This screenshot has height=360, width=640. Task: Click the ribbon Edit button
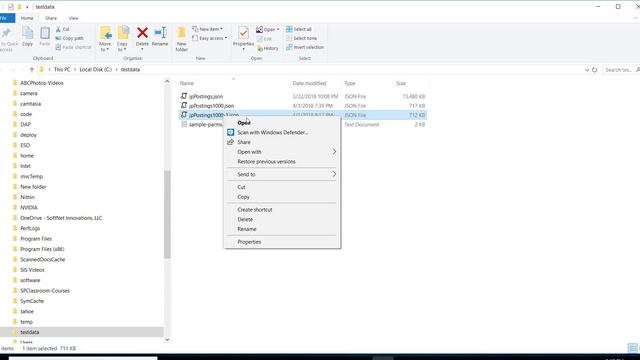point(264,39)
